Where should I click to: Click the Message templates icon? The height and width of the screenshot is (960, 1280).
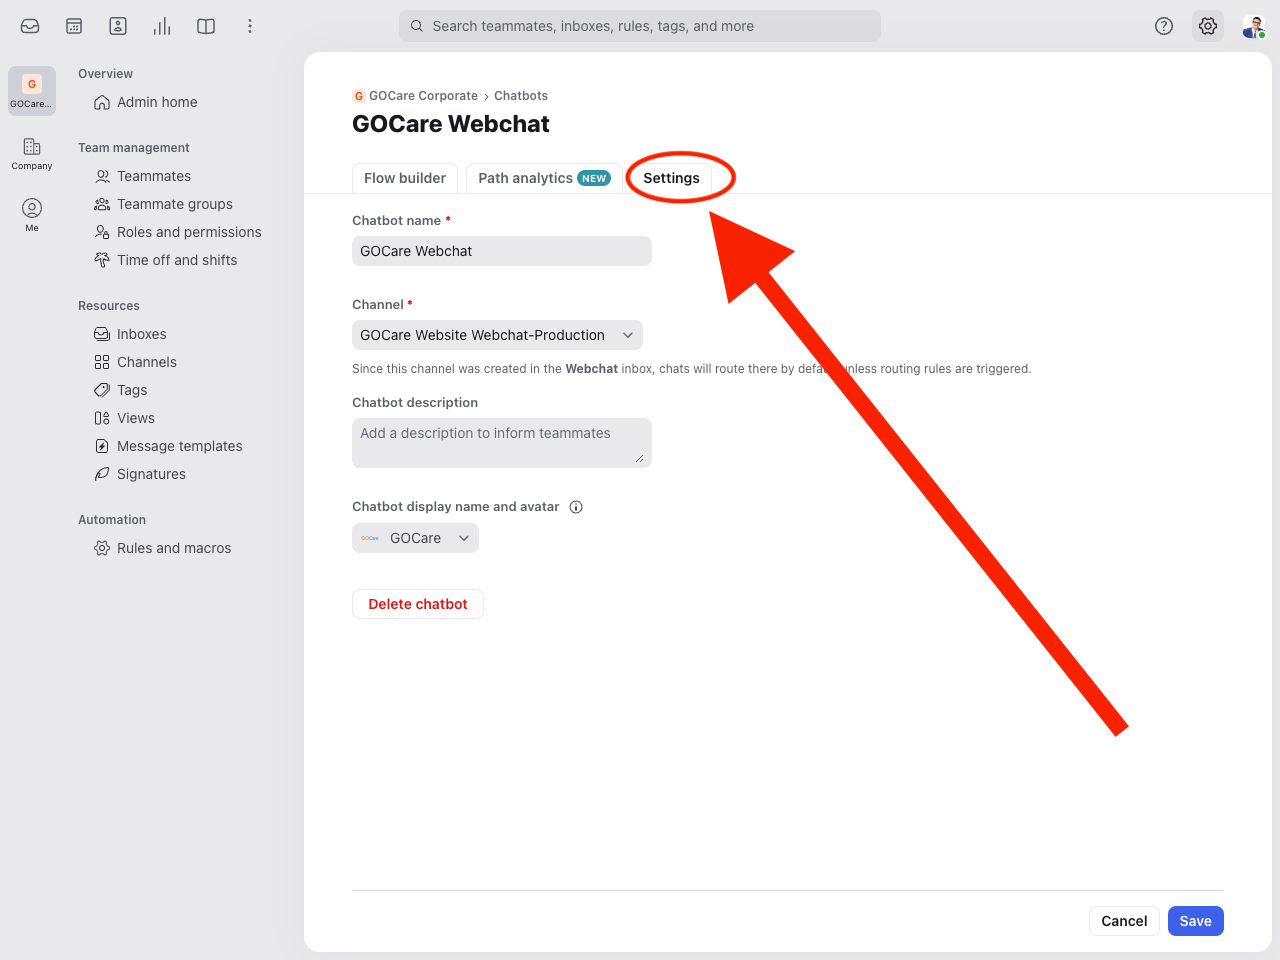pyautogui.click(x=102, y=446)
